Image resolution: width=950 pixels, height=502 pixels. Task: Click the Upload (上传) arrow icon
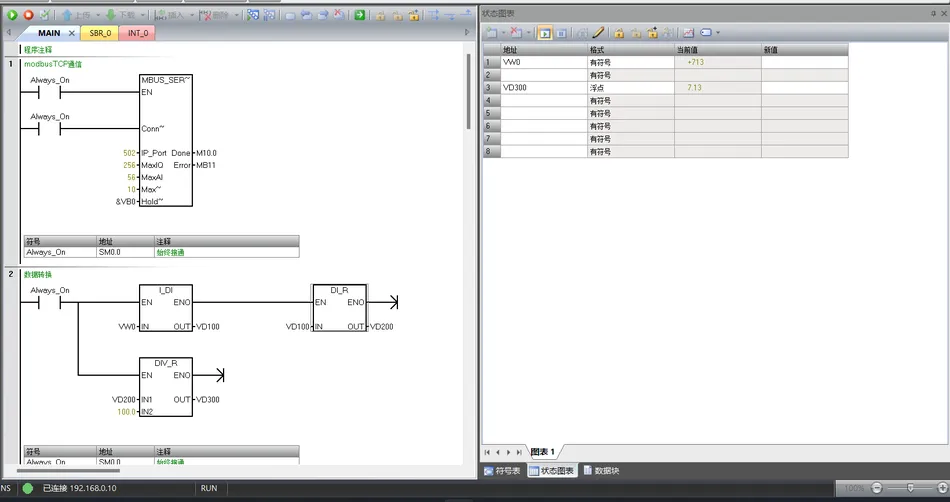tap(67, 15)
